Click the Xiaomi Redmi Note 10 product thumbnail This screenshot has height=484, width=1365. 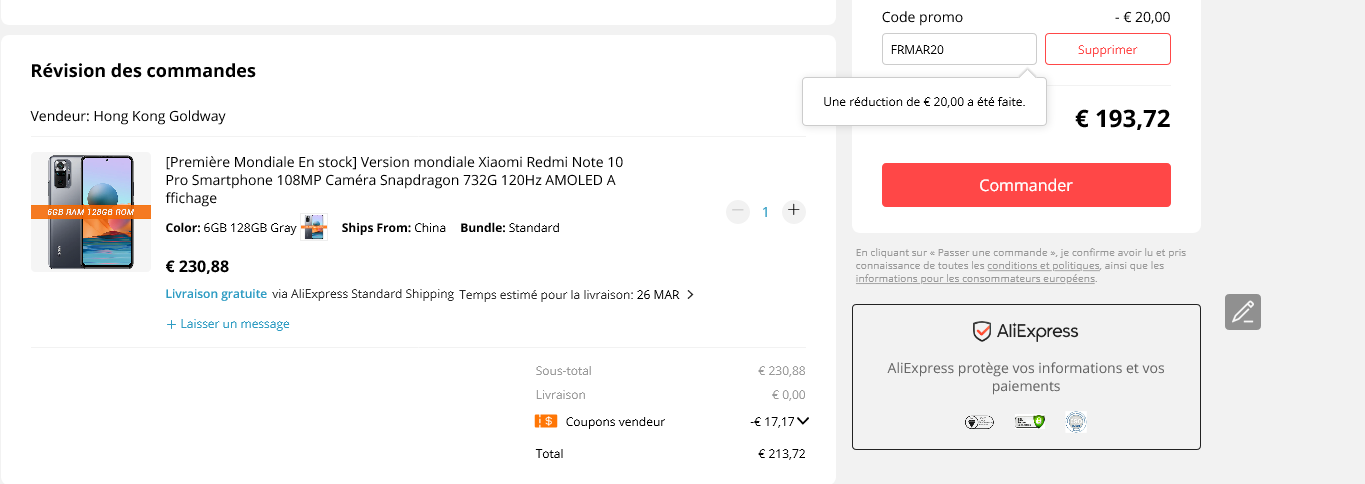tap(91, 212)
